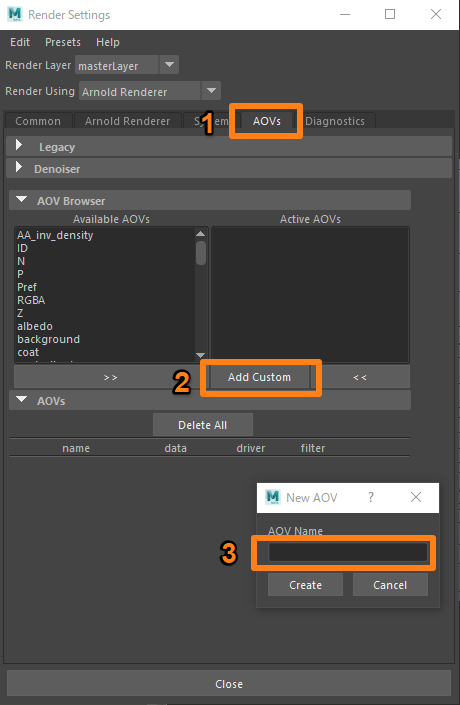Minimize the Render Settings window
This screenshot has height=705, width=460.
point(345,14)
